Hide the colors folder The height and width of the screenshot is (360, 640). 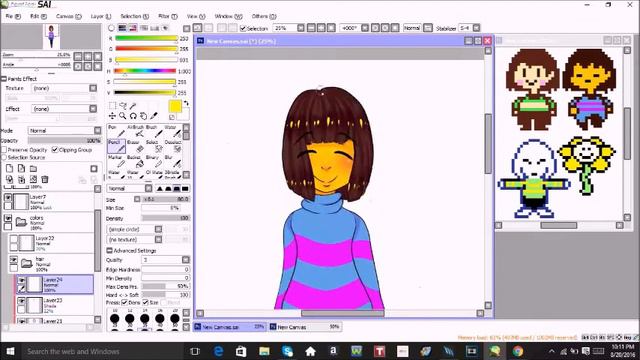tap(8, 218)
